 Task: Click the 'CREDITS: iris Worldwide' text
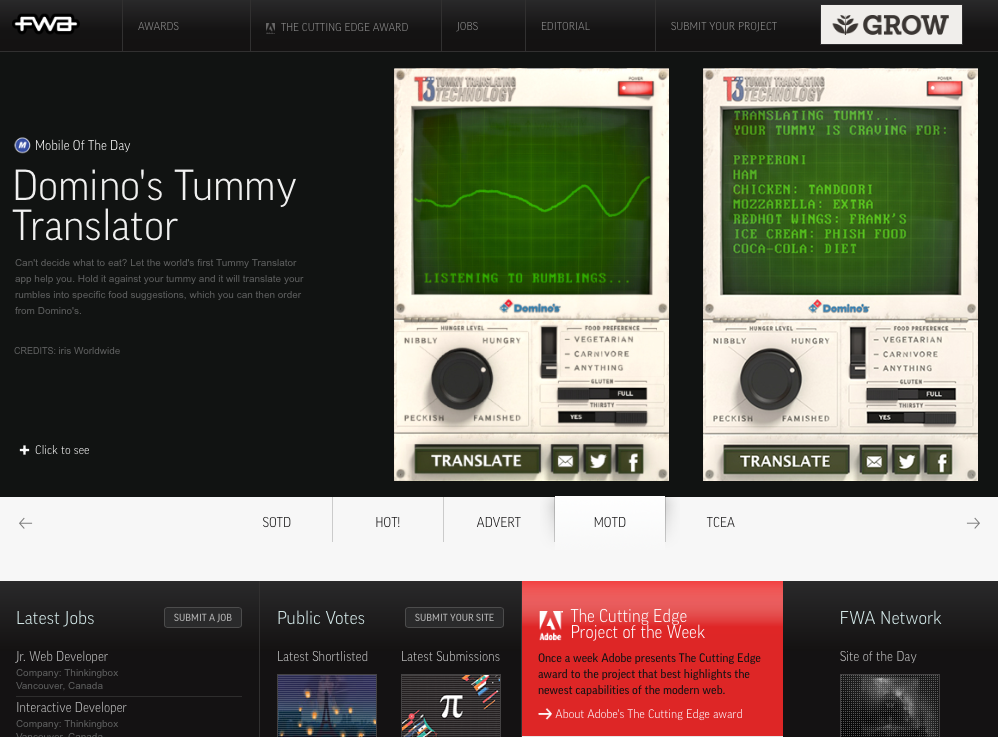pos(67,351)
